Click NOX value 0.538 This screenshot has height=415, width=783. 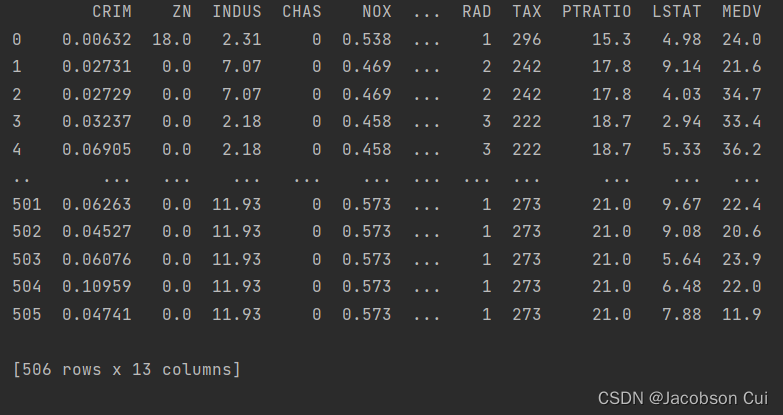(367, 39)
